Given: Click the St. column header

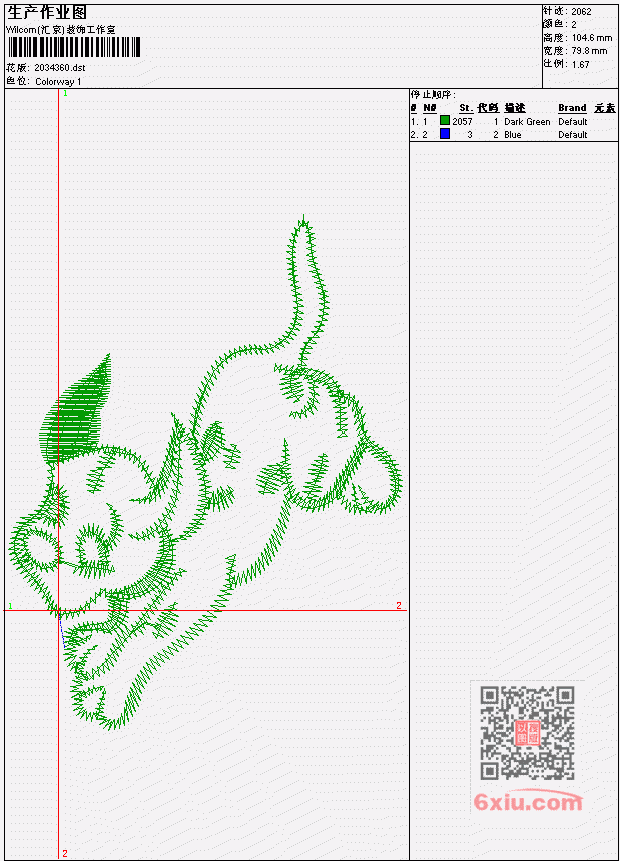Looking at the screenshot, I should click(x=466, y=108).
